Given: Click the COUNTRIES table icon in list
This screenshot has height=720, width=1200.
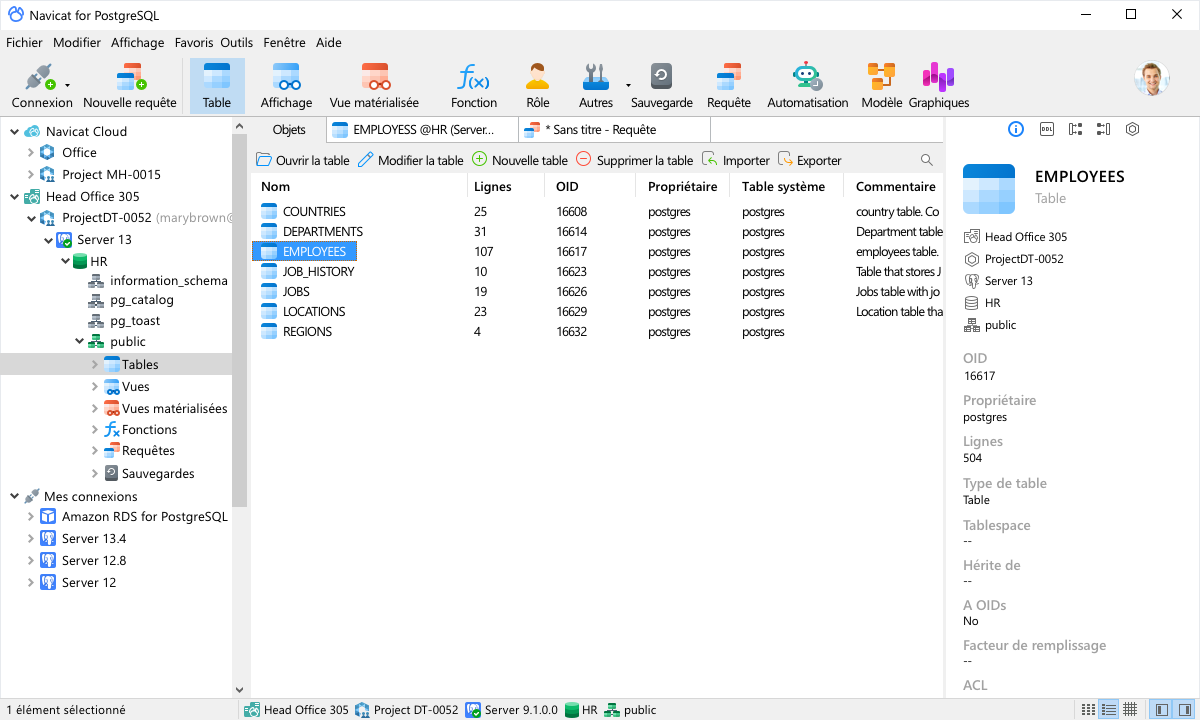Looking at the screenshot, I should (268, 212).
